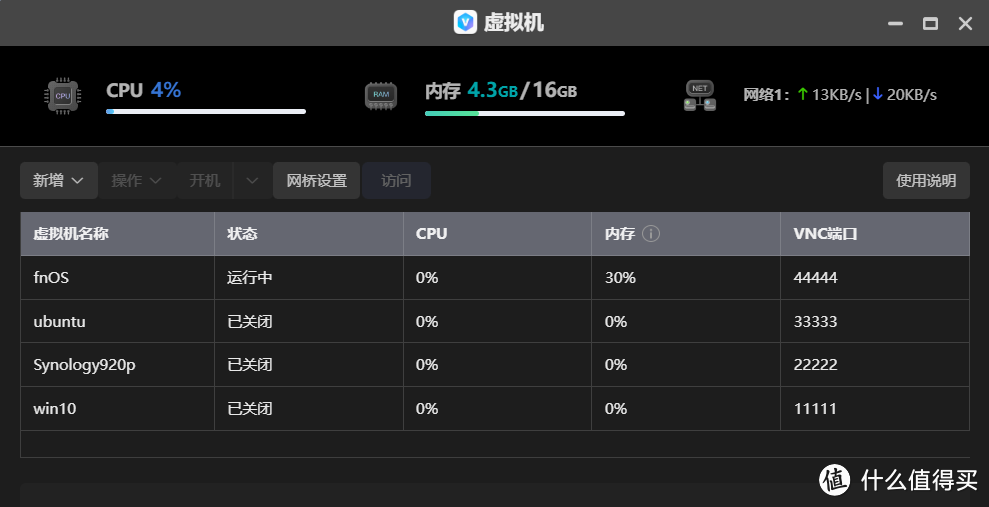Minimize the 虚拟机 window
This screenshot has width=989, height=507.
click(895, 22)
